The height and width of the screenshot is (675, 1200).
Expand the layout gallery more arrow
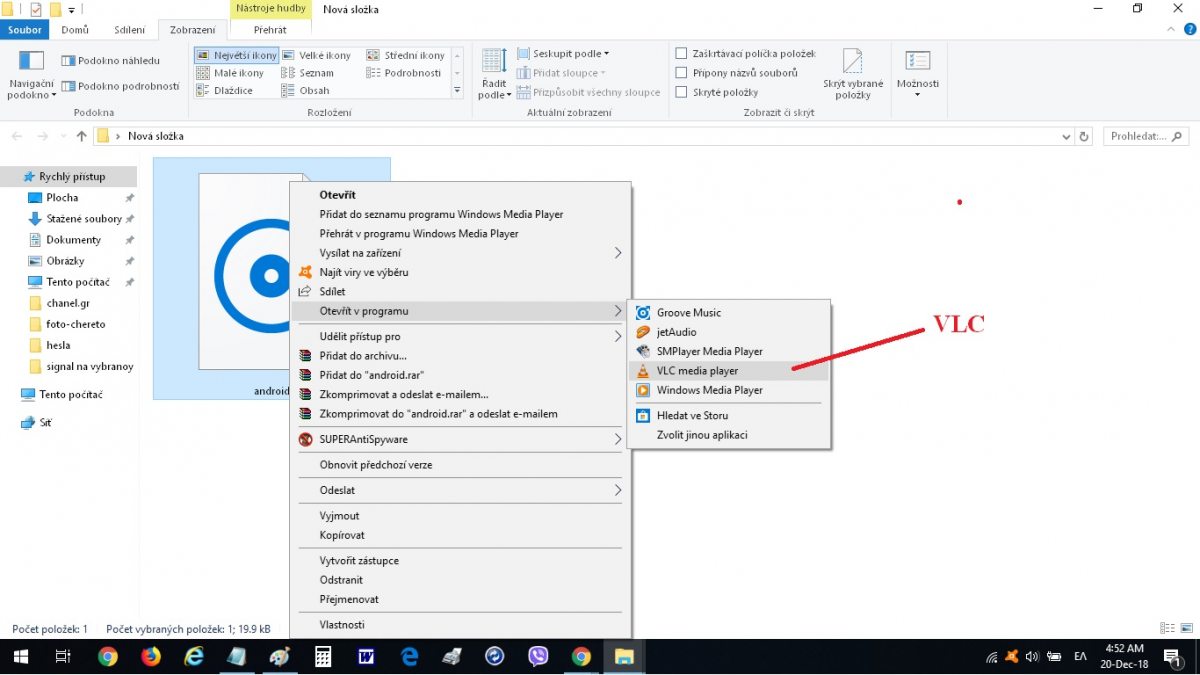tap(458, 90)
